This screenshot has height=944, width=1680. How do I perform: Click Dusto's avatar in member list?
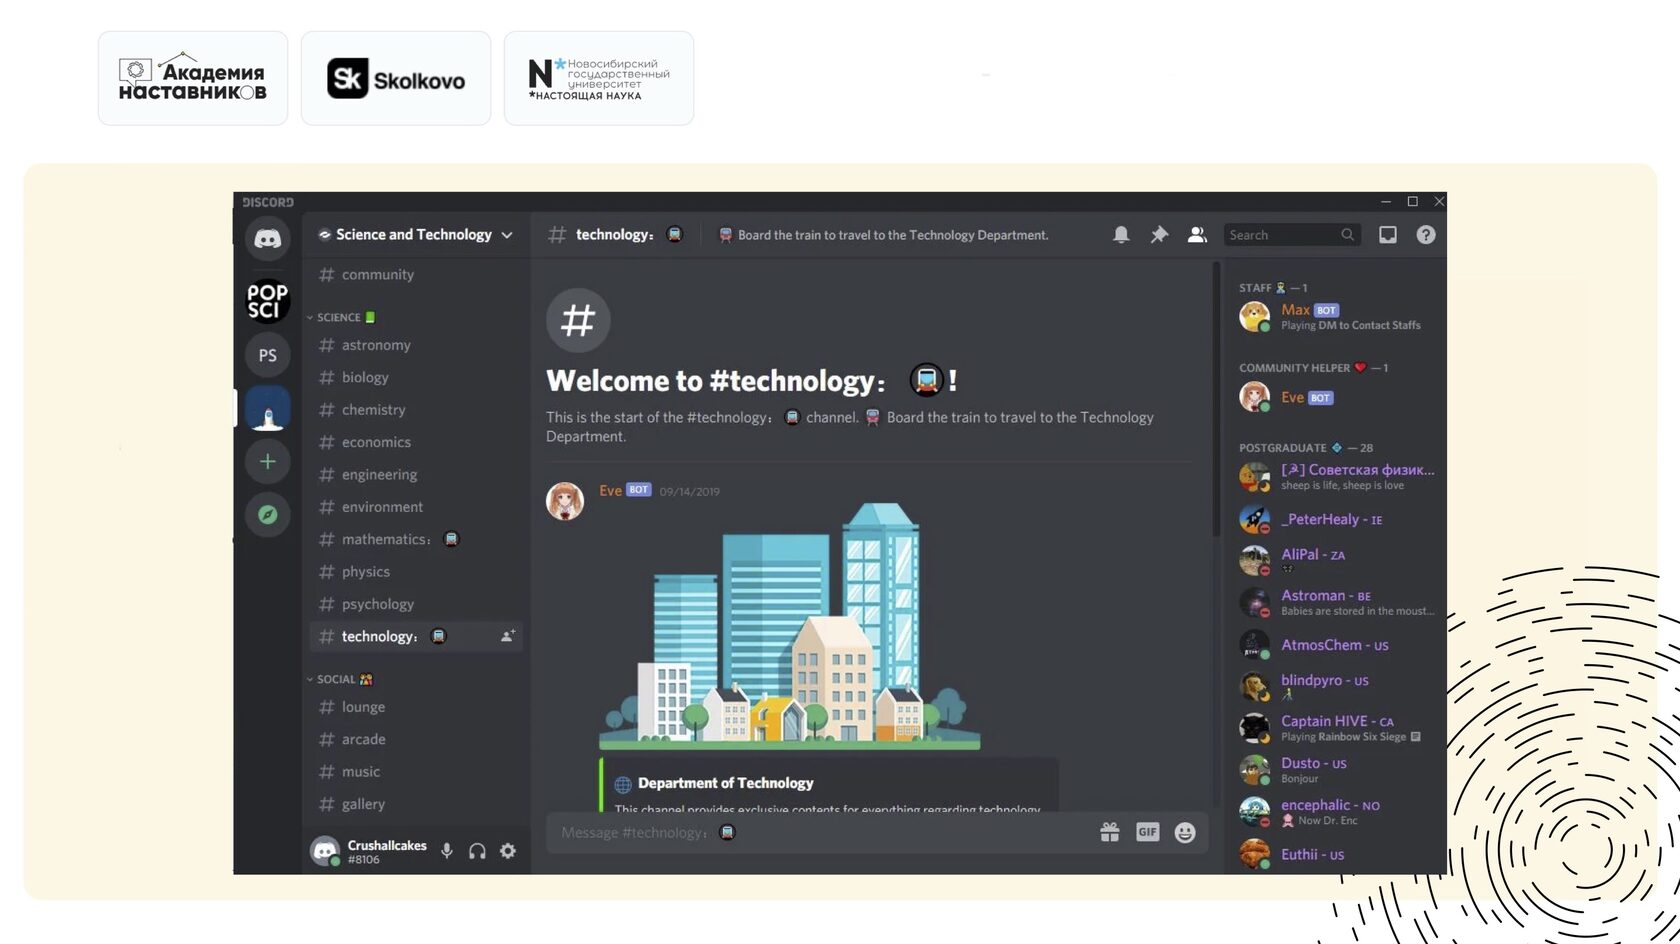pos(1254,769)
